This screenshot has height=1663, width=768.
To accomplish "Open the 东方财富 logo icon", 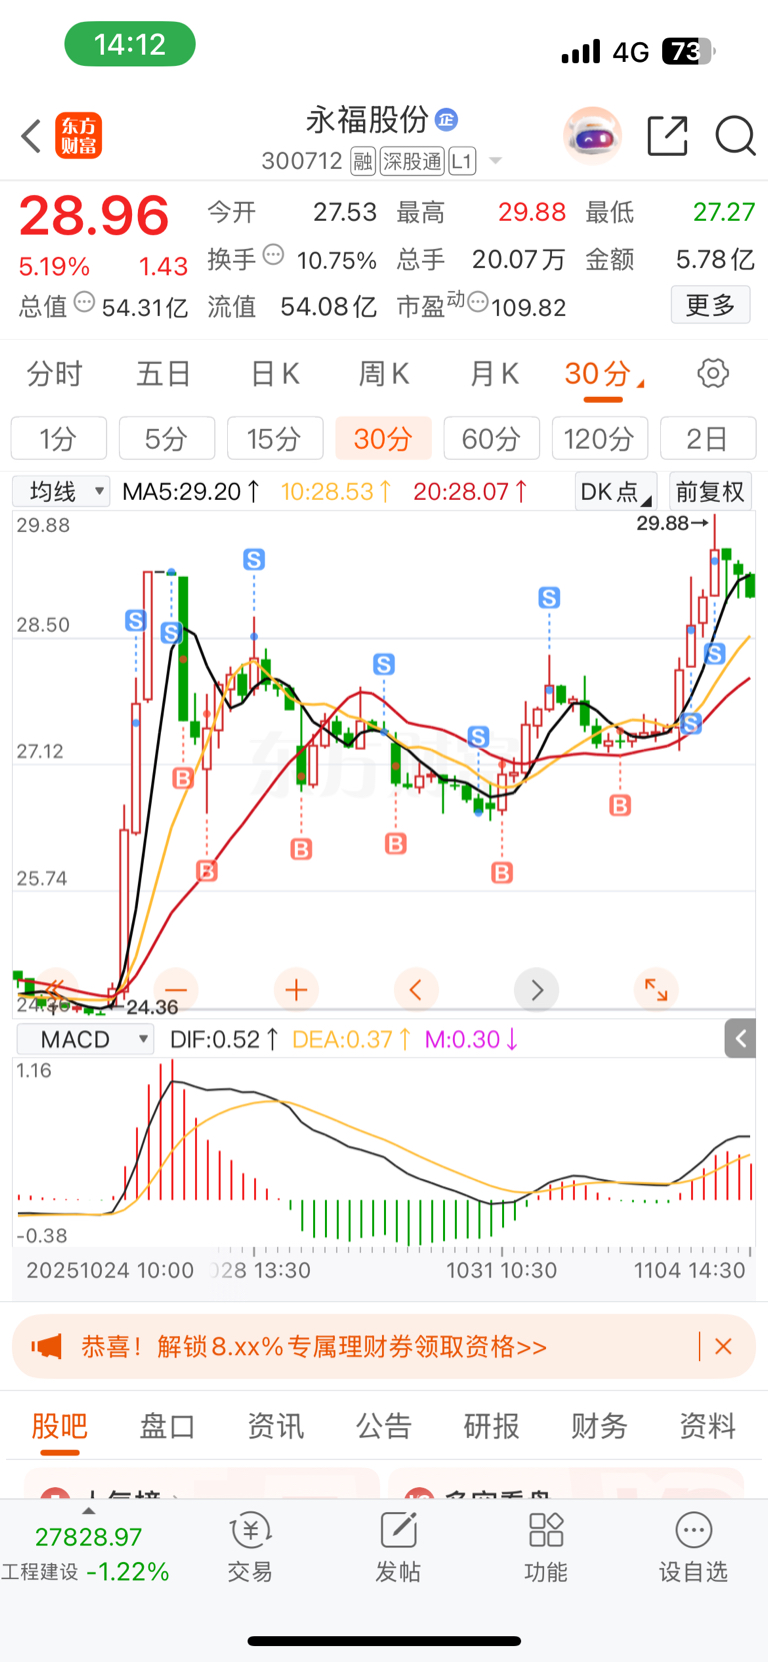I will 78,136.
